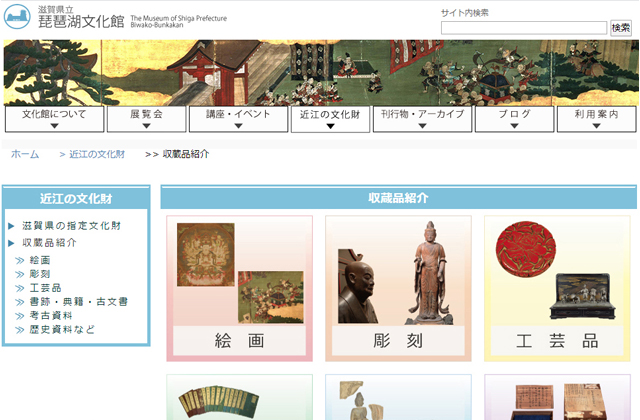Open the 講座・イベント menu
The width and height of the screenshot is (640, 420).
click(237, 119)
